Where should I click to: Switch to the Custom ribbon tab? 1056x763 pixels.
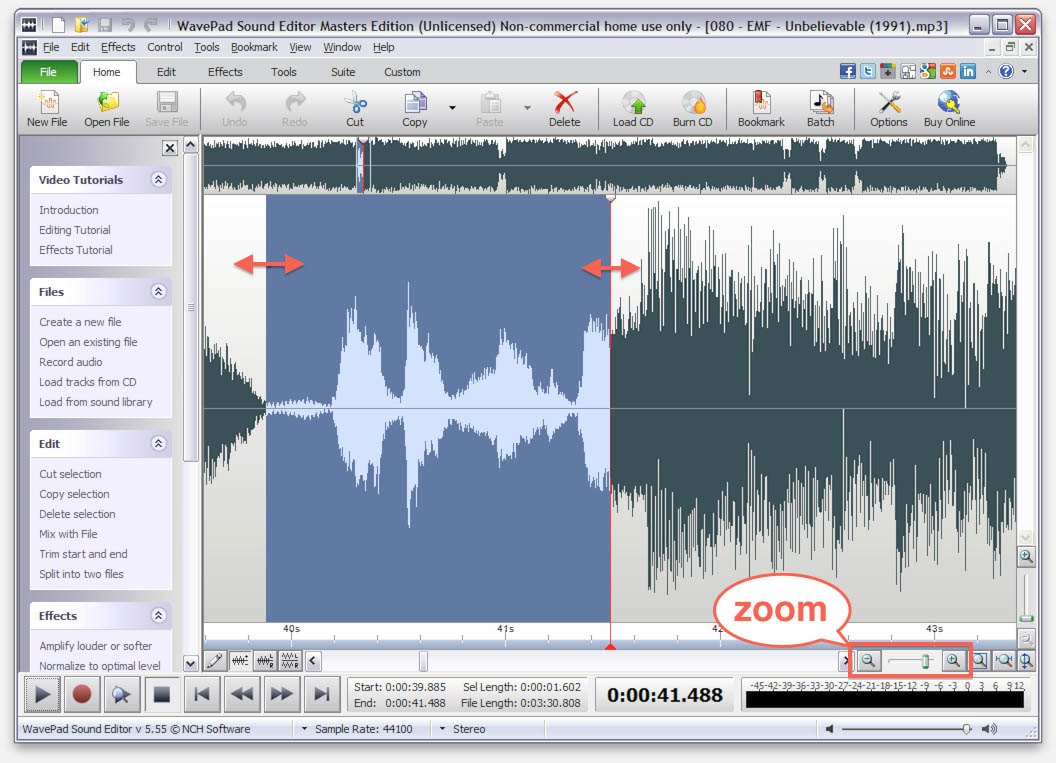[402, 72]
